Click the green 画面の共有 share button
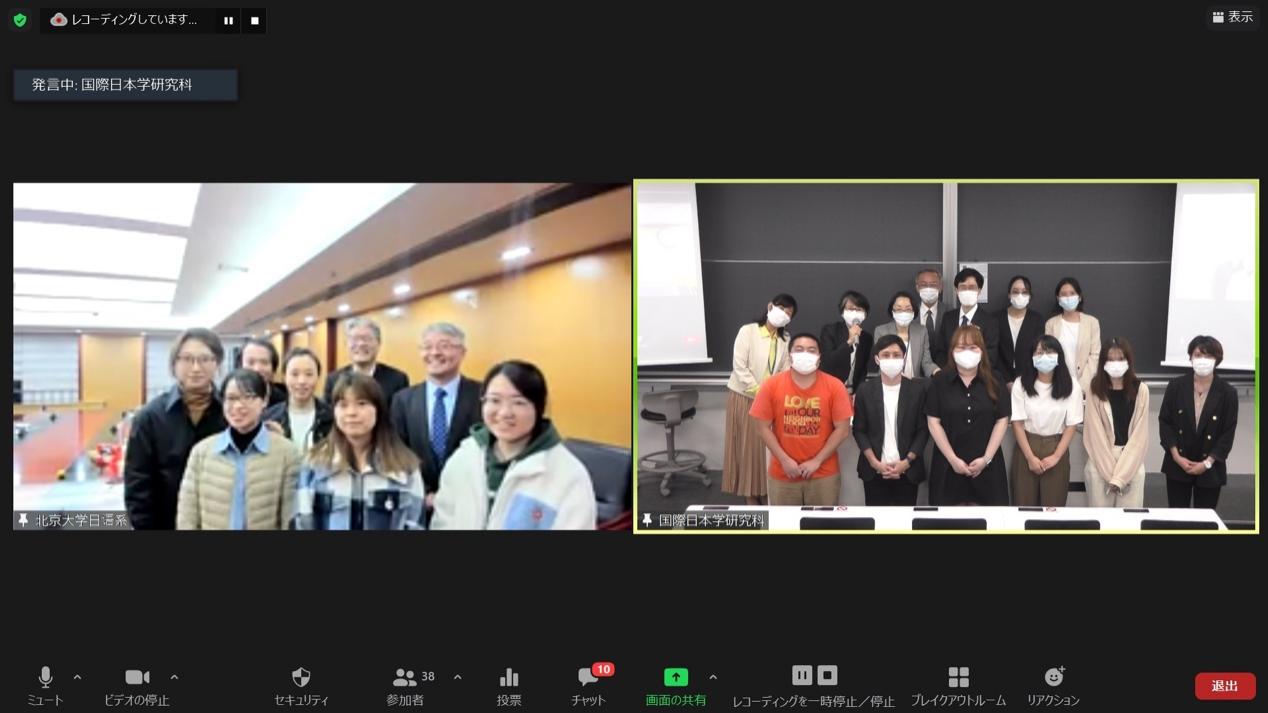1268x713 pixels. (676, 685)
